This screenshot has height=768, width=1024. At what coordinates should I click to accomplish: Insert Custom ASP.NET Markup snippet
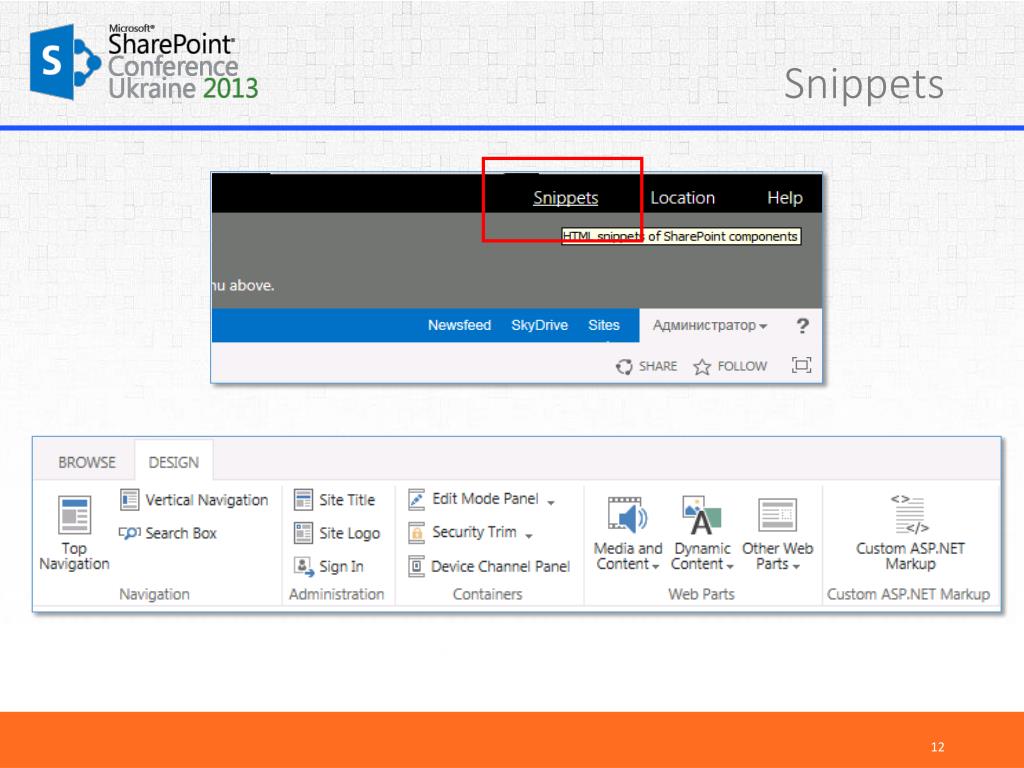[x=910, y=533]
